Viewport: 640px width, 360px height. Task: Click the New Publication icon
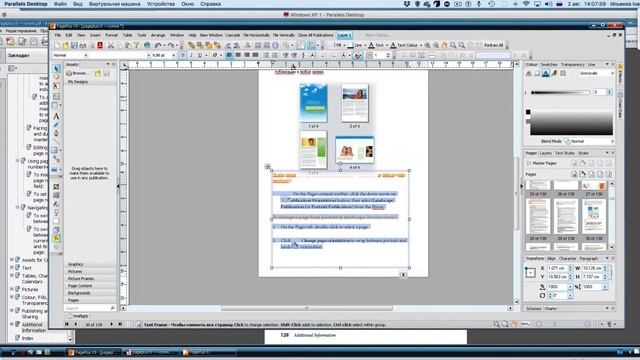[57, 45]
